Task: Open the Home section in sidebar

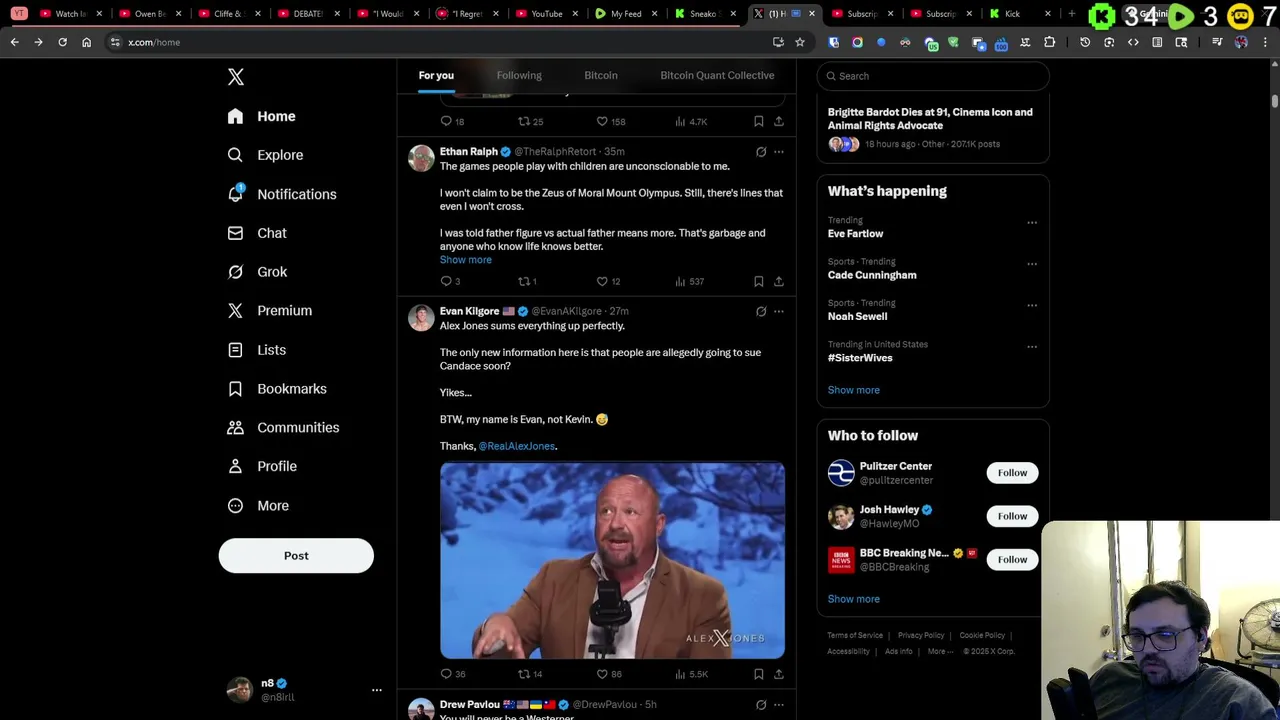Action: click(x=261, y=116)
